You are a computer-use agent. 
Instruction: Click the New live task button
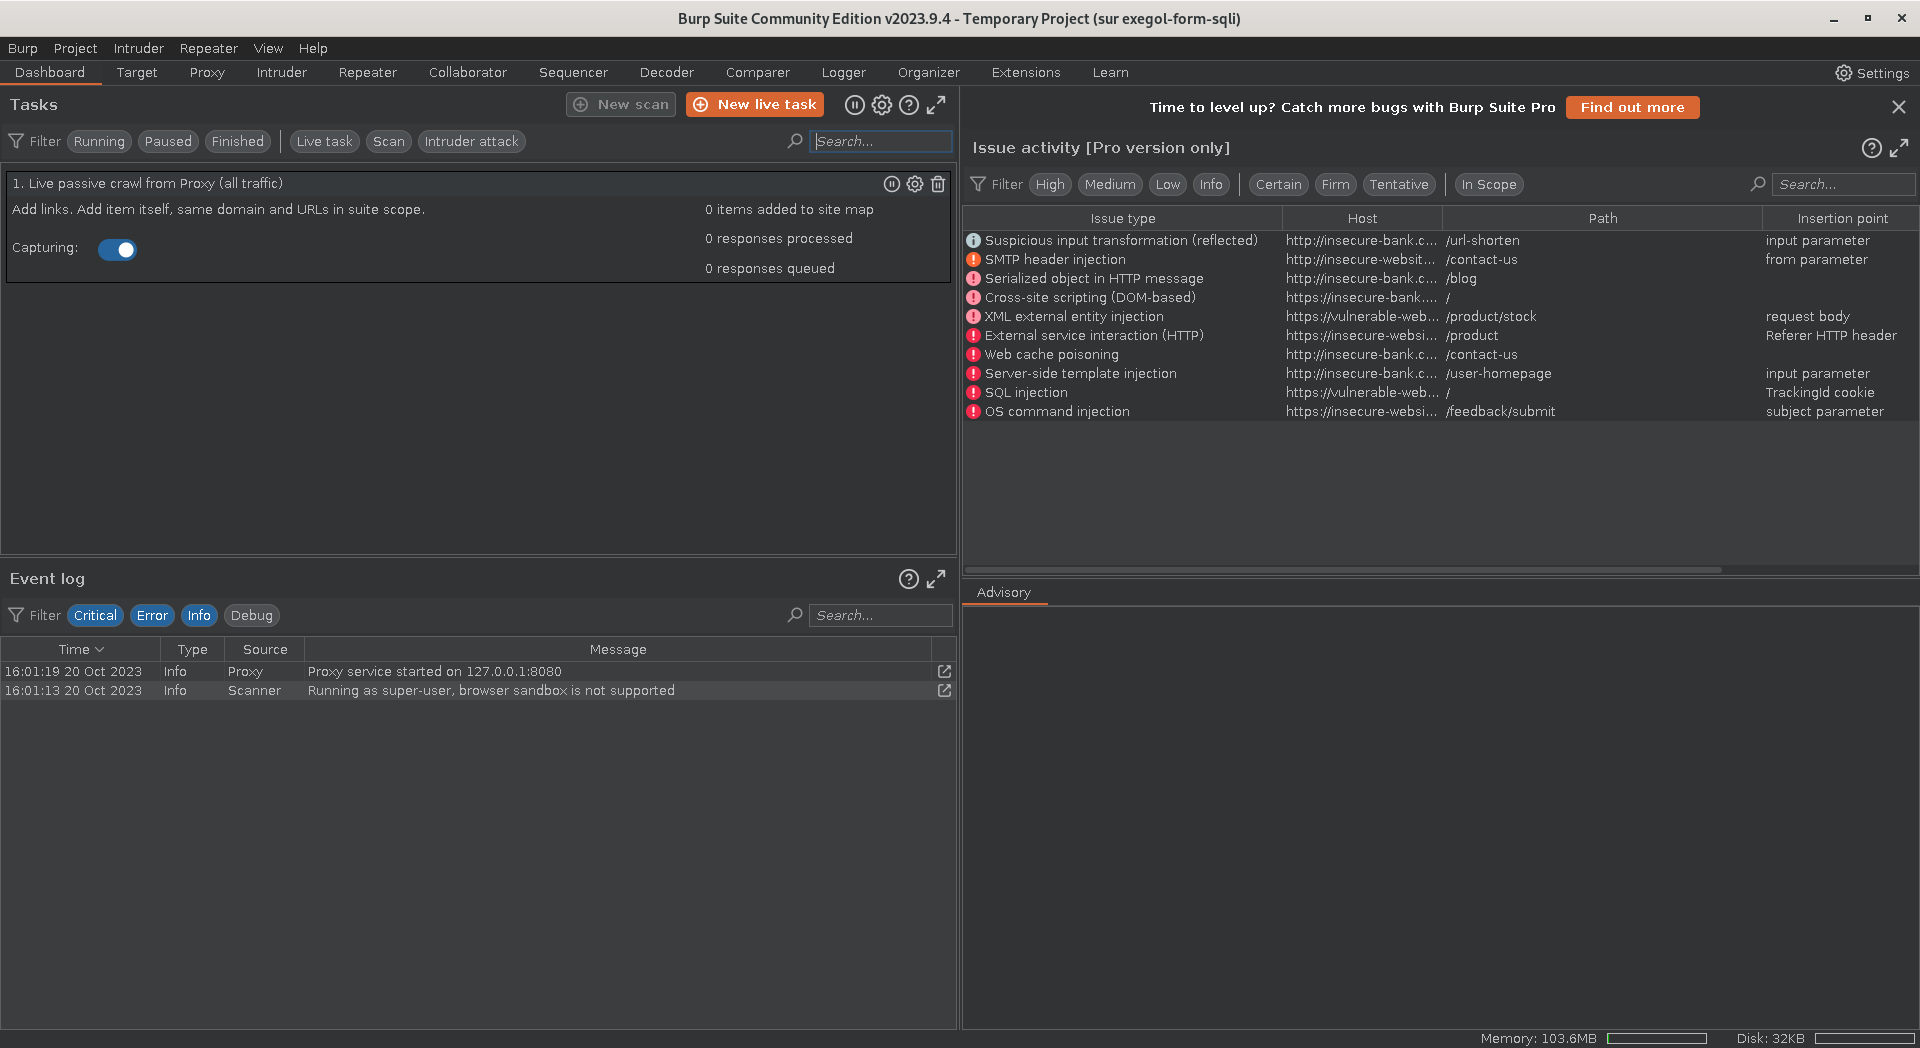coord(755,105)
